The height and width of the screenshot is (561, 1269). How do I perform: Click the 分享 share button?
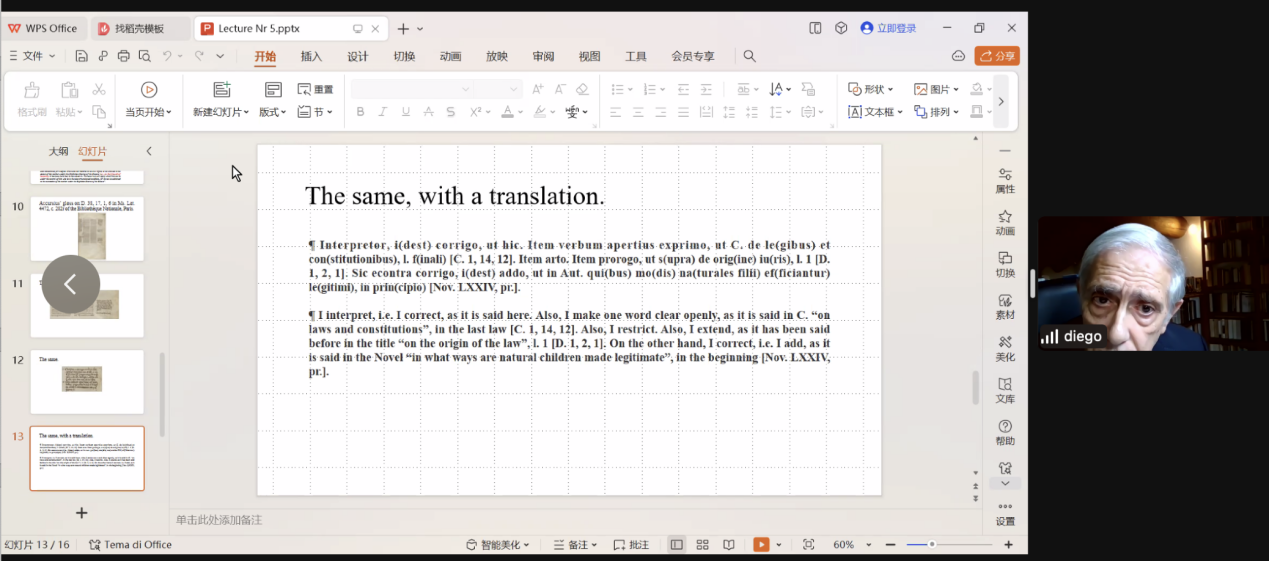pos(997,56)
